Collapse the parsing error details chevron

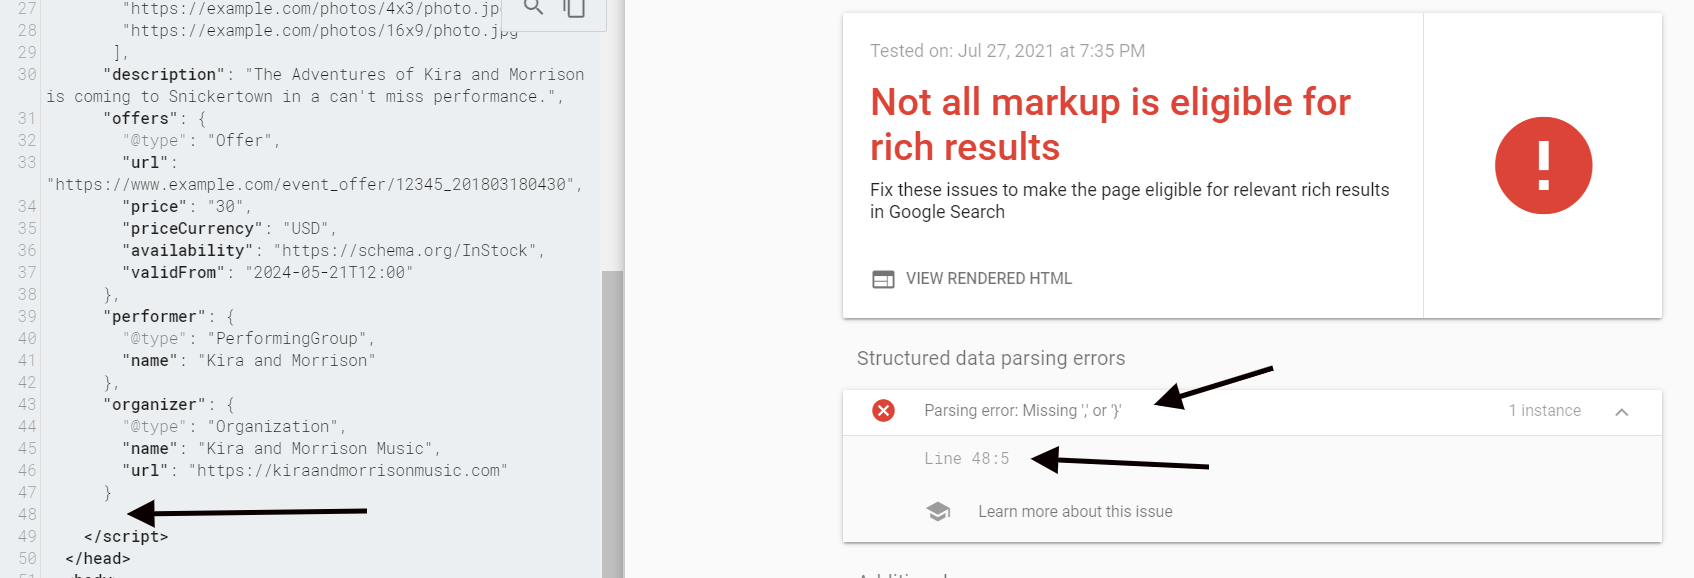point(1622,412)
